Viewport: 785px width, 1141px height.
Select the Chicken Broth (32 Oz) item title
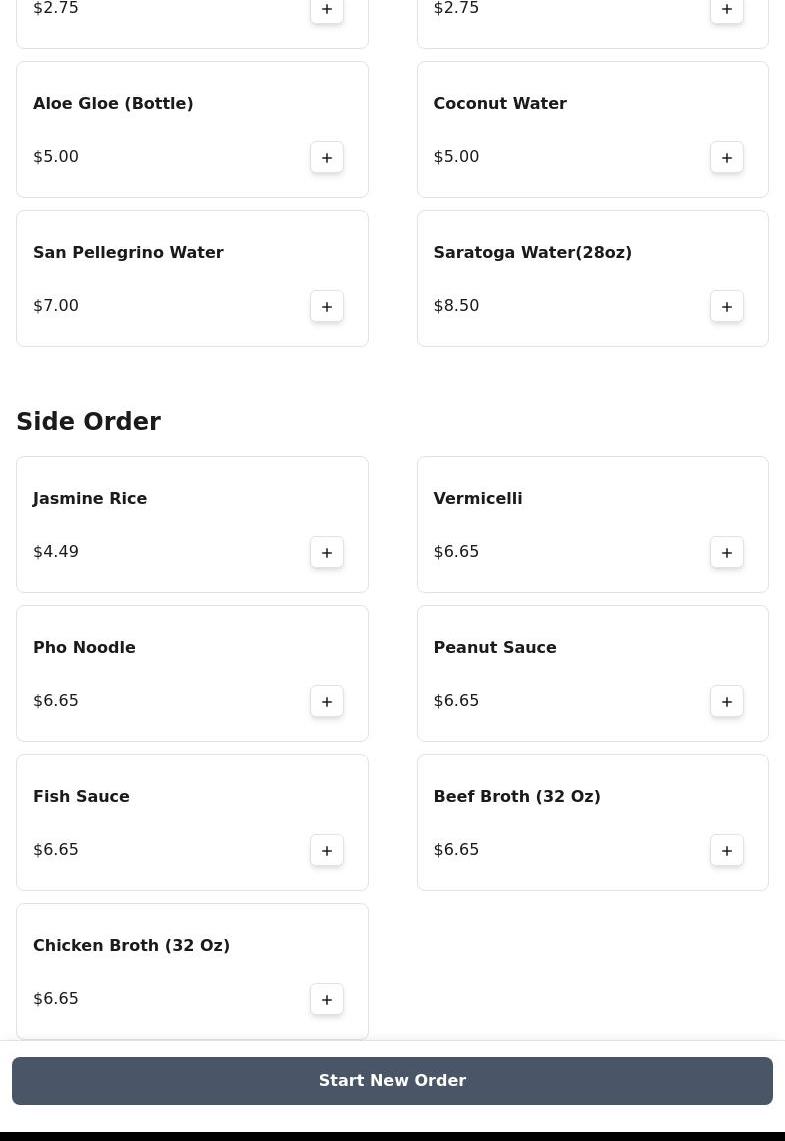[131, 945]
